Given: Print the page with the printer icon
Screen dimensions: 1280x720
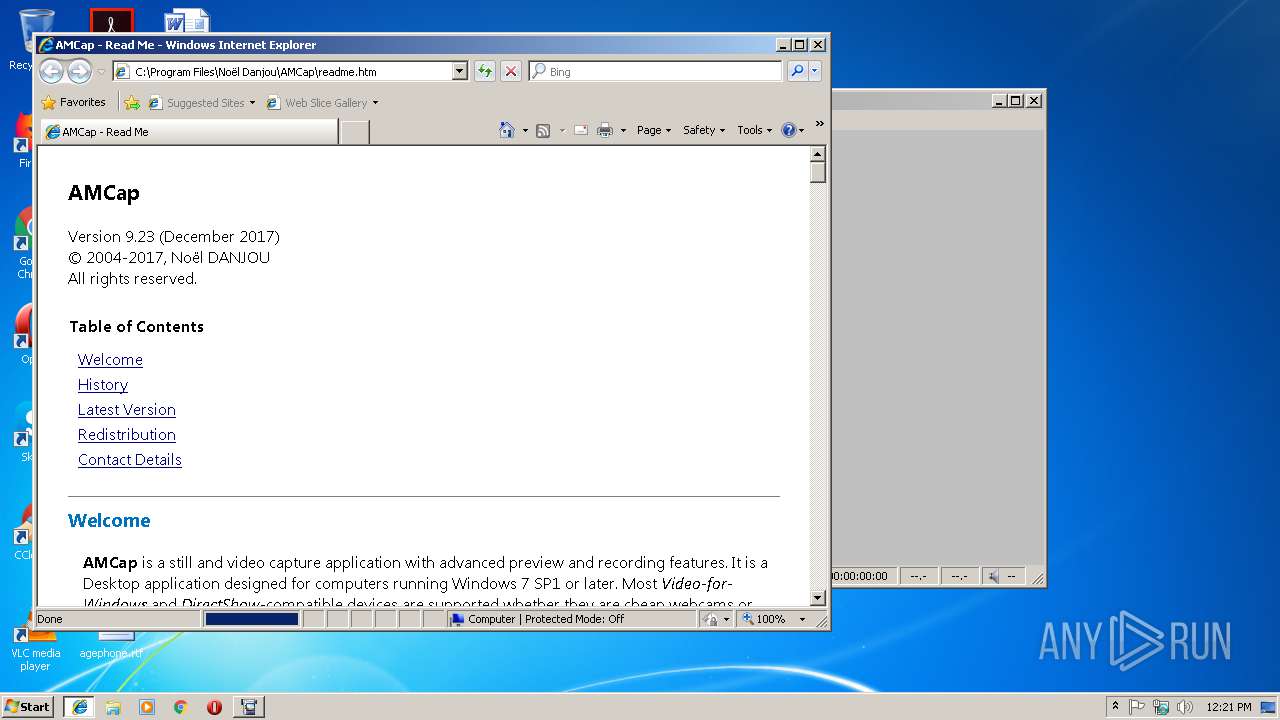Looking at the screenshot, I should [605, 130].
